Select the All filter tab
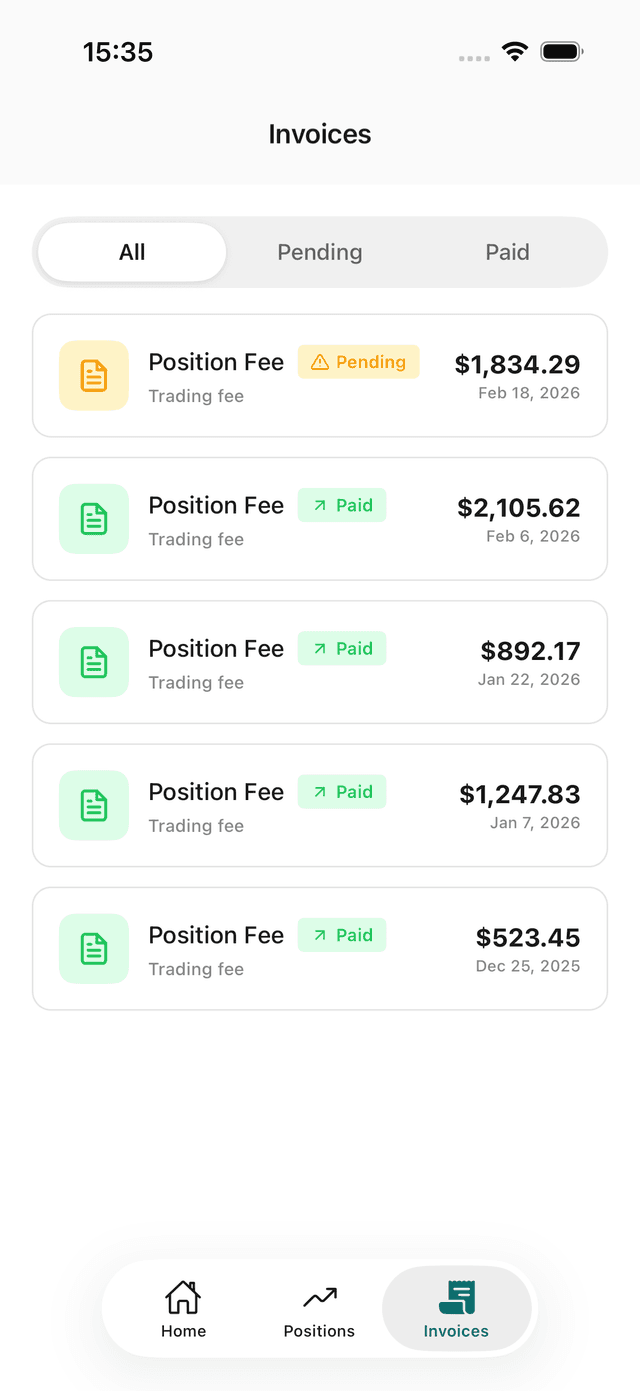 (x=131, y=252)
